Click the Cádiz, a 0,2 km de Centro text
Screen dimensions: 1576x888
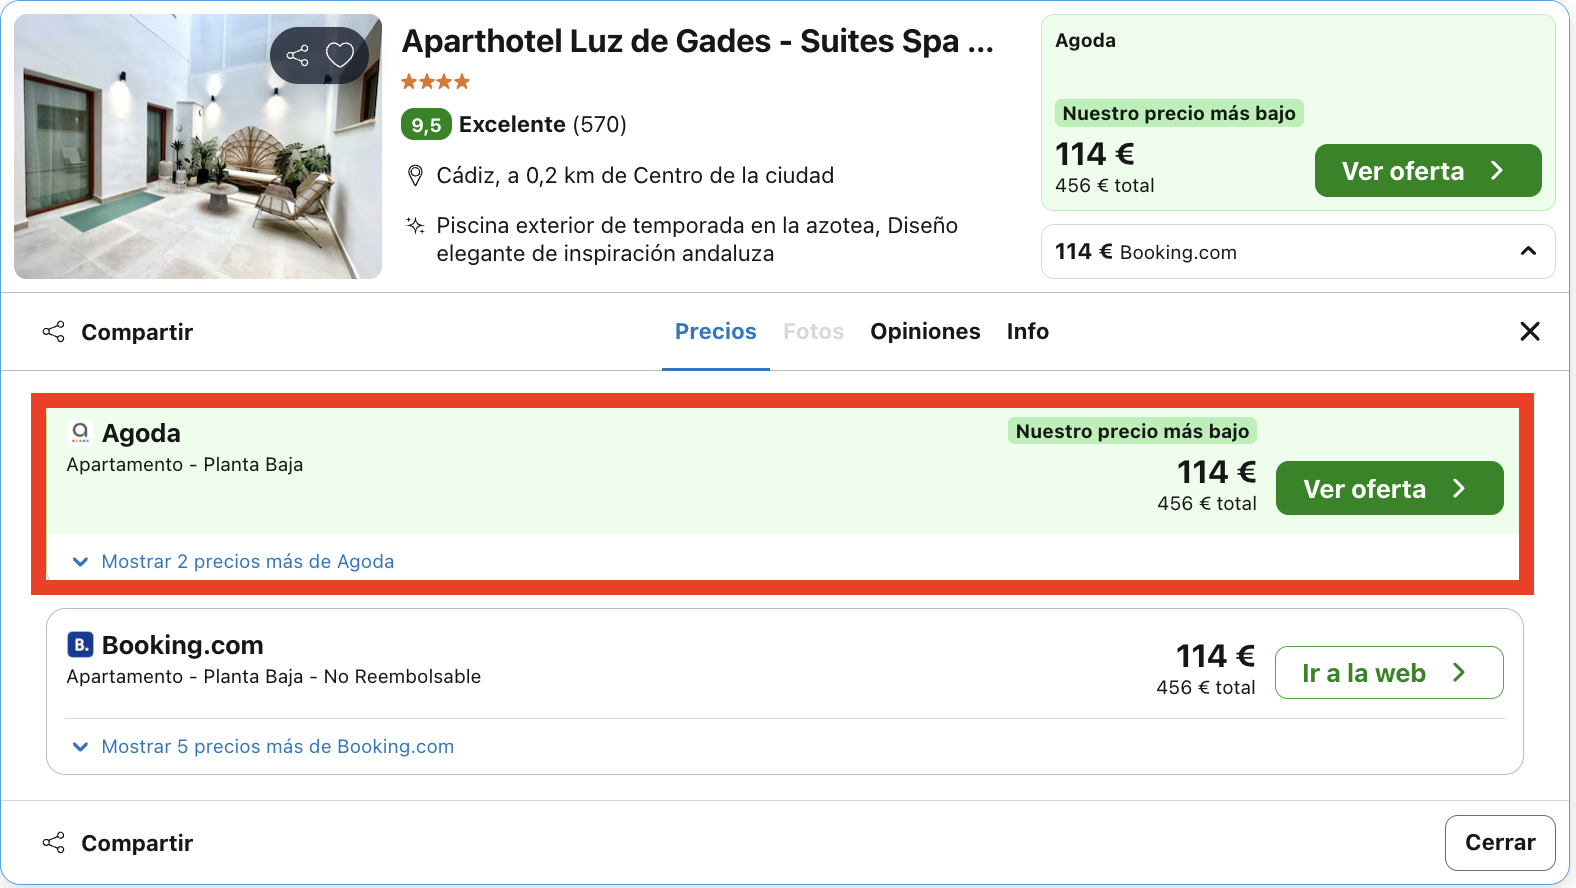tap(635, 176)
